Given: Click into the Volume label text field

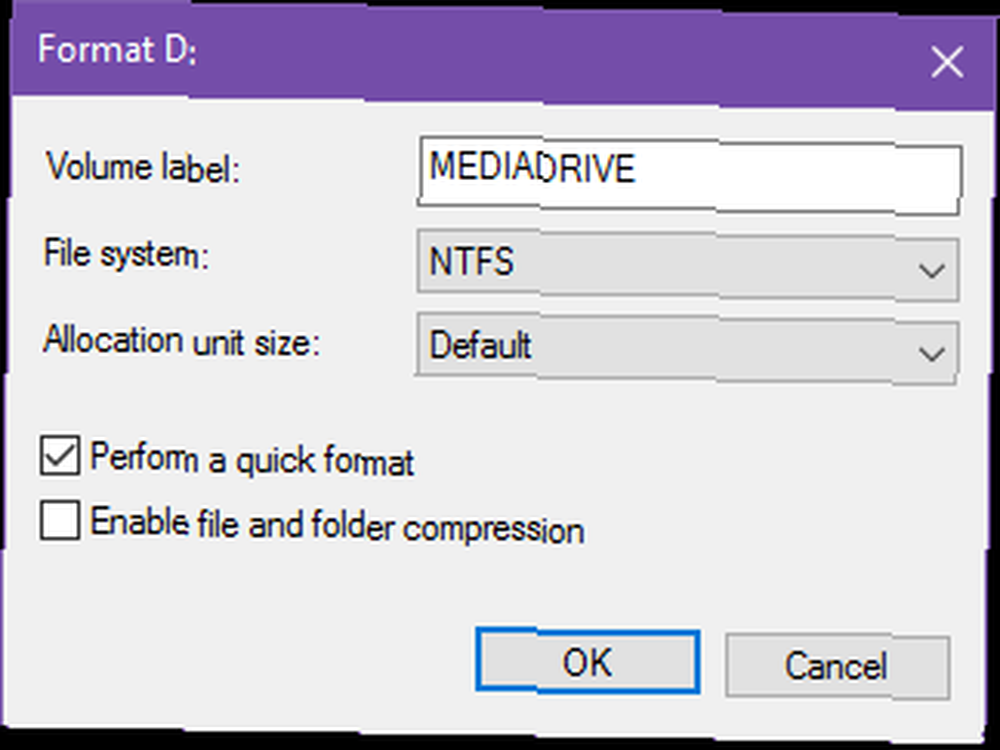Looking at the screenshot, I should point(689,175).
